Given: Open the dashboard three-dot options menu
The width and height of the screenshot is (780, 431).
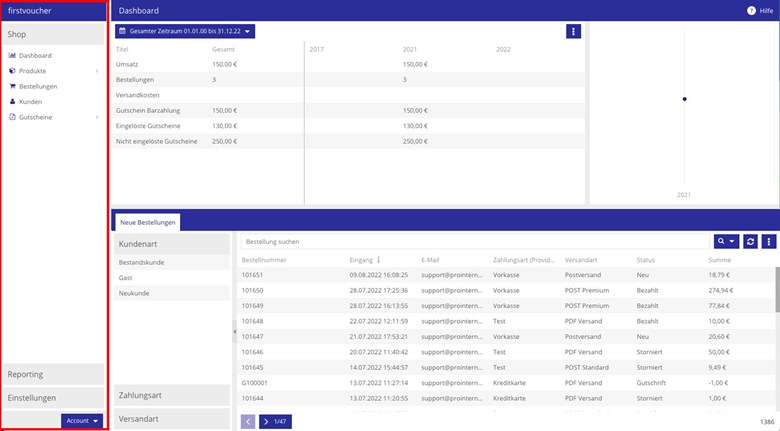Looking at the screenshot, I should pyautogui.click(x=573, y=31).
